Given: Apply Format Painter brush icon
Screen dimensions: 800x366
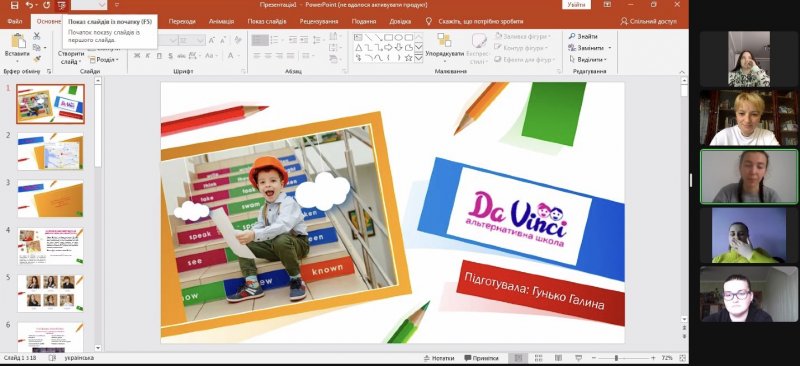Looking at the screenshot, I should [36, 59].
